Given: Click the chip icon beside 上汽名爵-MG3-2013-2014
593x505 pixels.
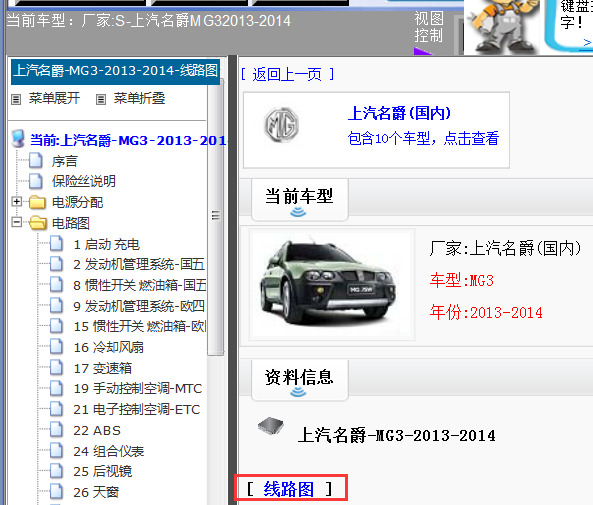Looking at the screenshot, I should (271, 426).
